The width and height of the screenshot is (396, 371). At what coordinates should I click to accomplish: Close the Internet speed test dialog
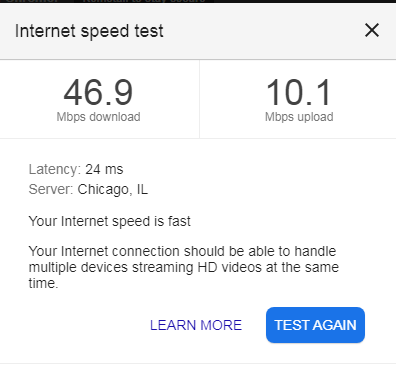pyautogui.click(x=372, y=30)
